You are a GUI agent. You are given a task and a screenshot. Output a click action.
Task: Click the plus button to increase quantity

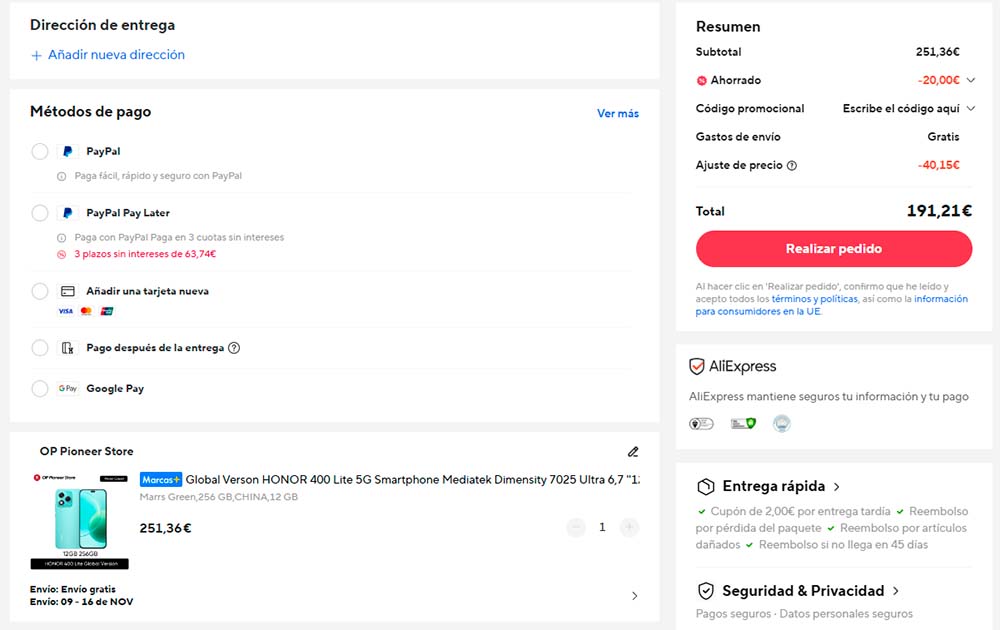(629, 527)
